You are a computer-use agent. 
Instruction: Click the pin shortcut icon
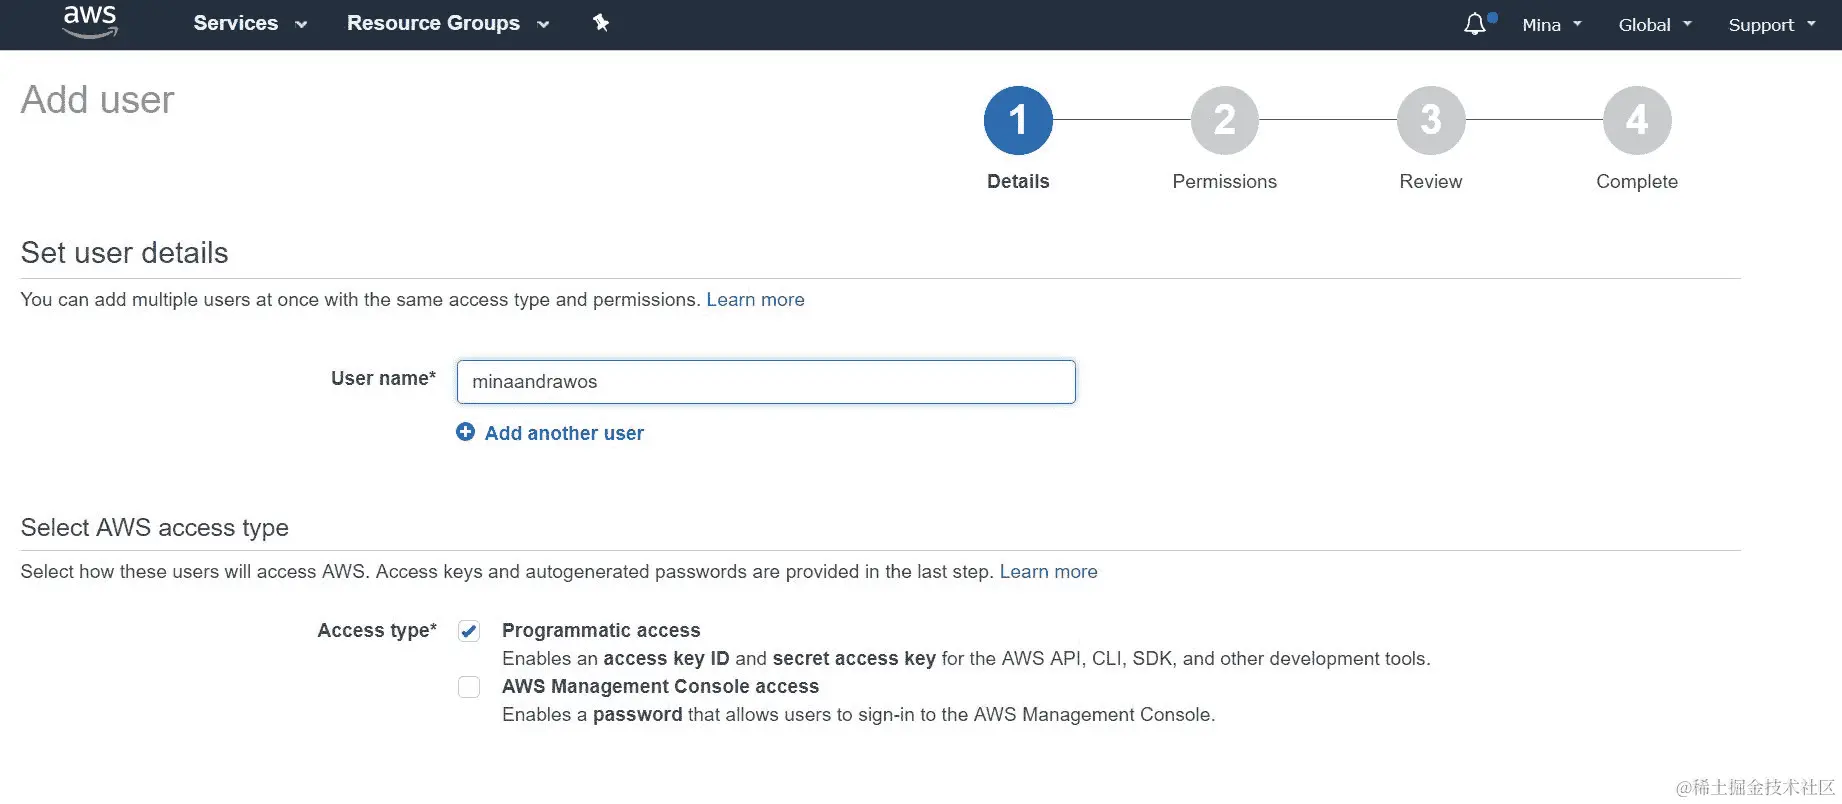(x=601, y=23)
